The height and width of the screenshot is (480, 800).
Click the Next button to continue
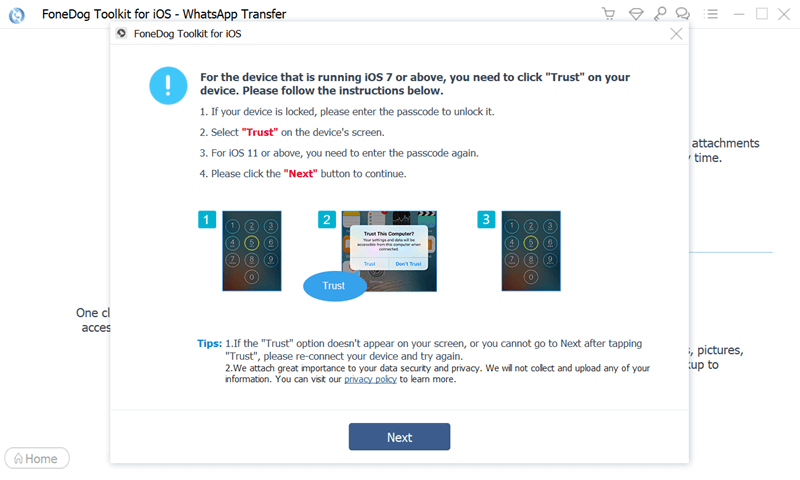coord(399,437)
